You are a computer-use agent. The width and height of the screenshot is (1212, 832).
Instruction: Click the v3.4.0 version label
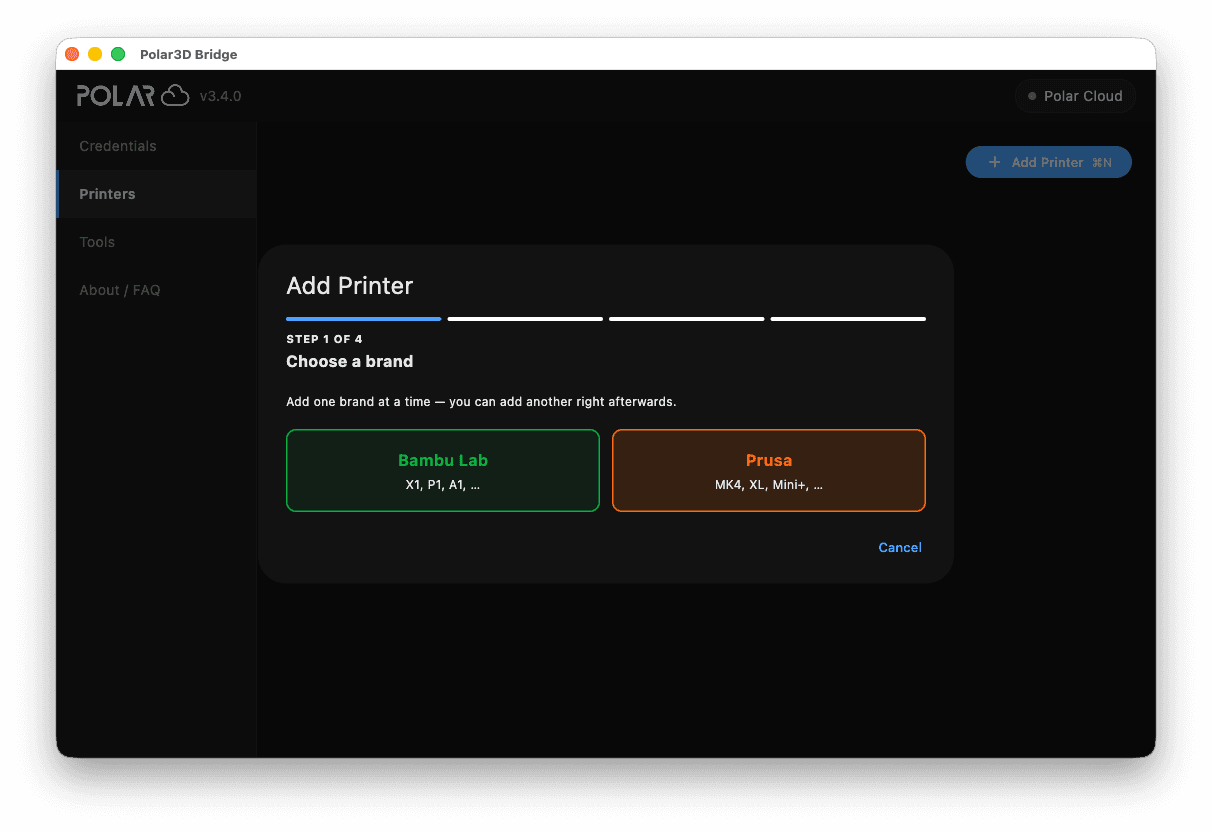tap(220, 96)
